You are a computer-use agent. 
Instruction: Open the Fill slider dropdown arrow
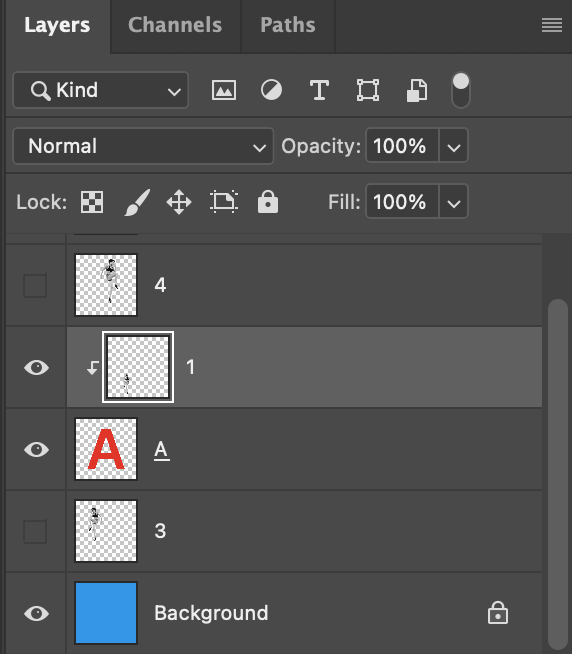coord(454,202)
